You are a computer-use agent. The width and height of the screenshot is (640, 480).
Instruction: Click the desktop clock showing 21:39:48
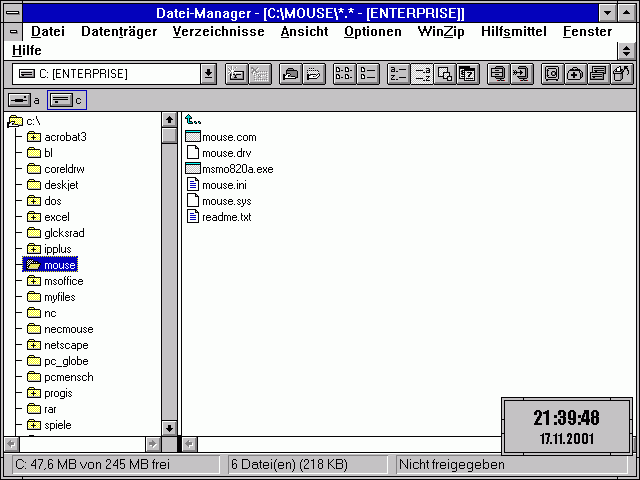coord(566,426)
